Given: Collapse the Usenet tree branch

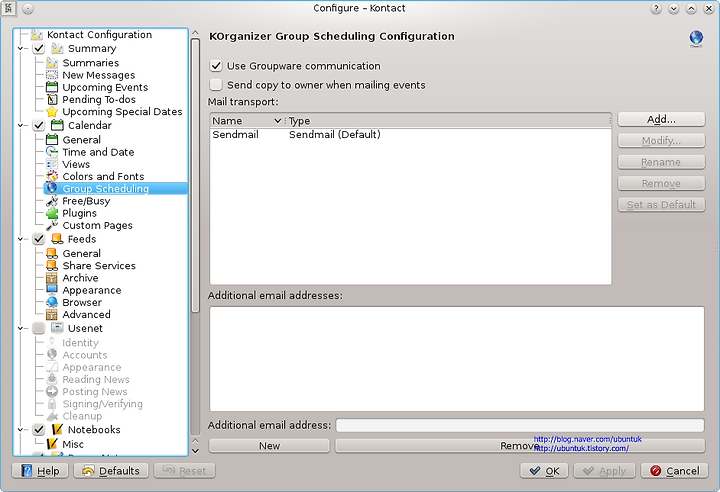Looking at the screenshot, I should (20, 328).
